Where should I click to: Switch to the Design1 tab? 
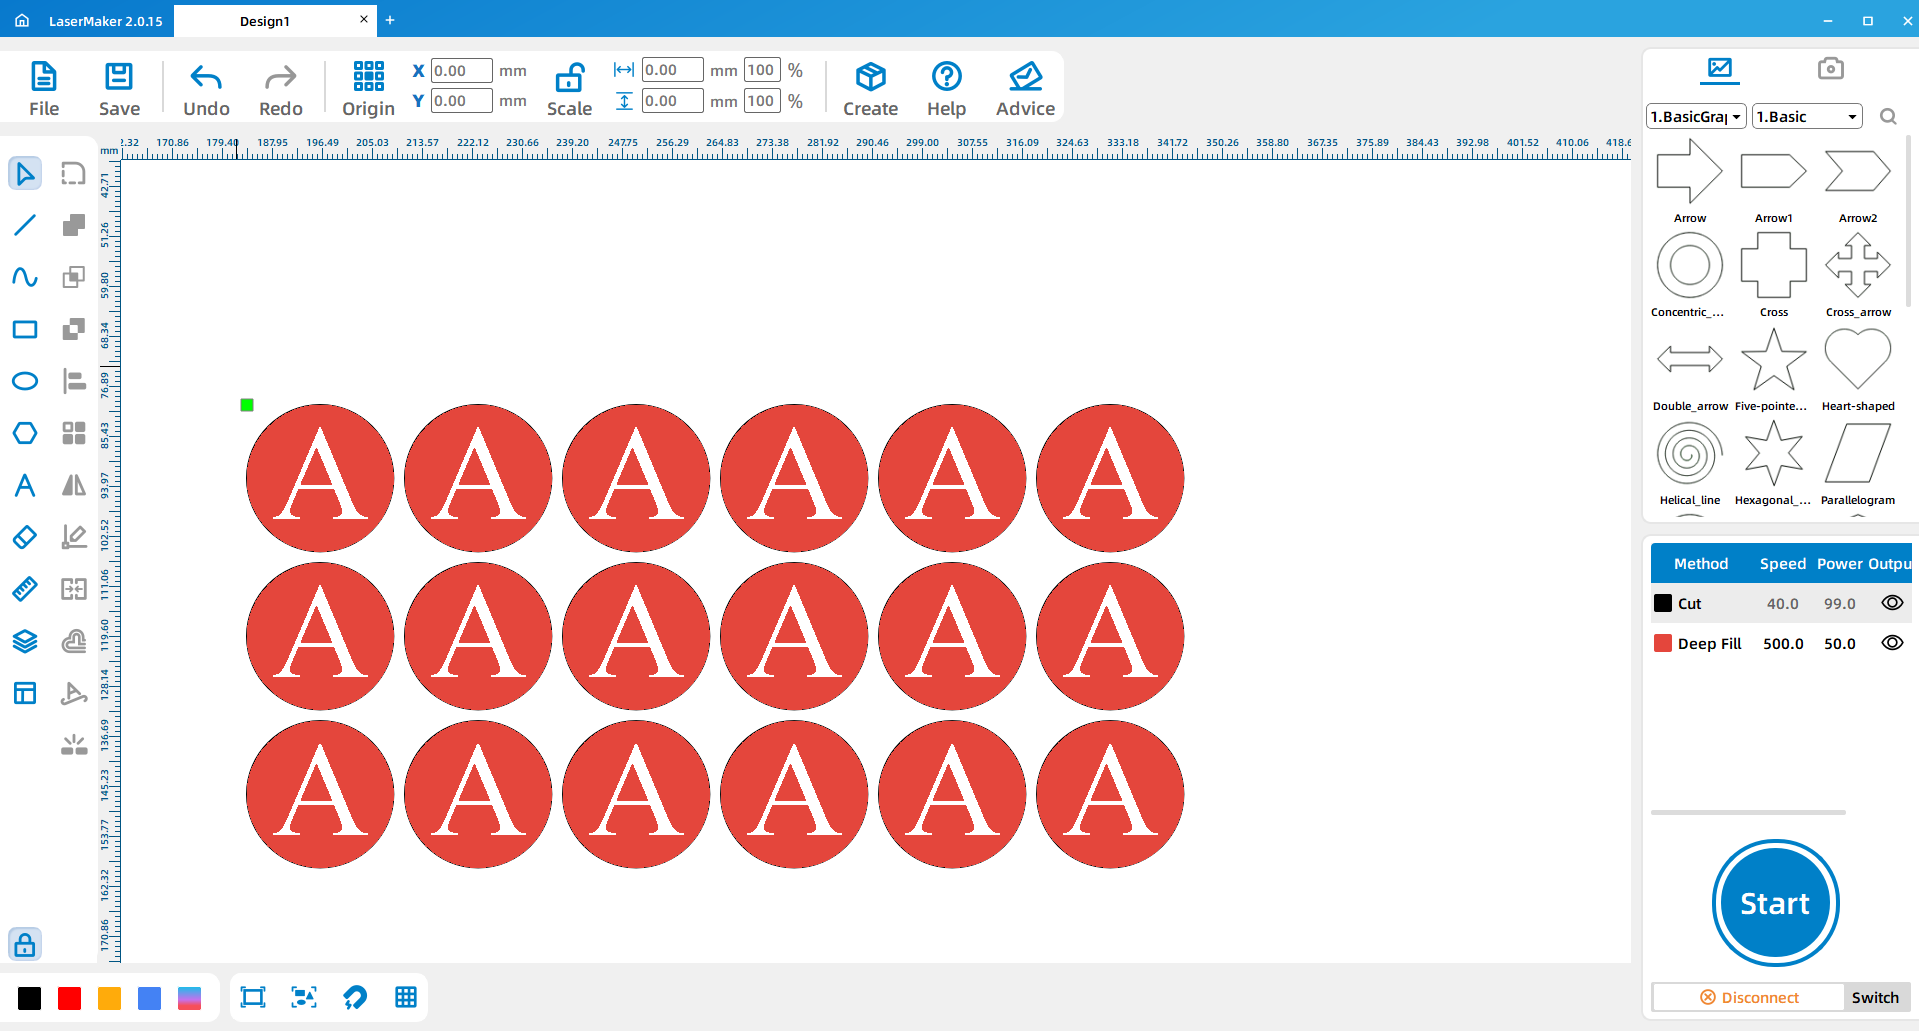coord(265,21)
